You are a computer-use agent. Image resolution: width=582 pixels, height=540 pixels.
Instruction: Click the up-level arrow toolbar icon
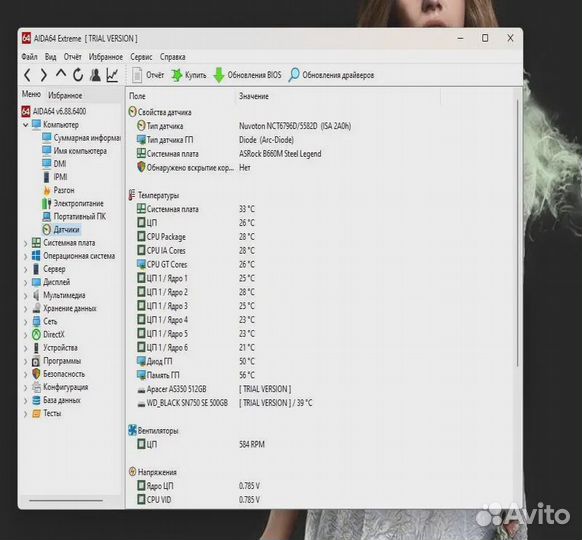[61, 74]
